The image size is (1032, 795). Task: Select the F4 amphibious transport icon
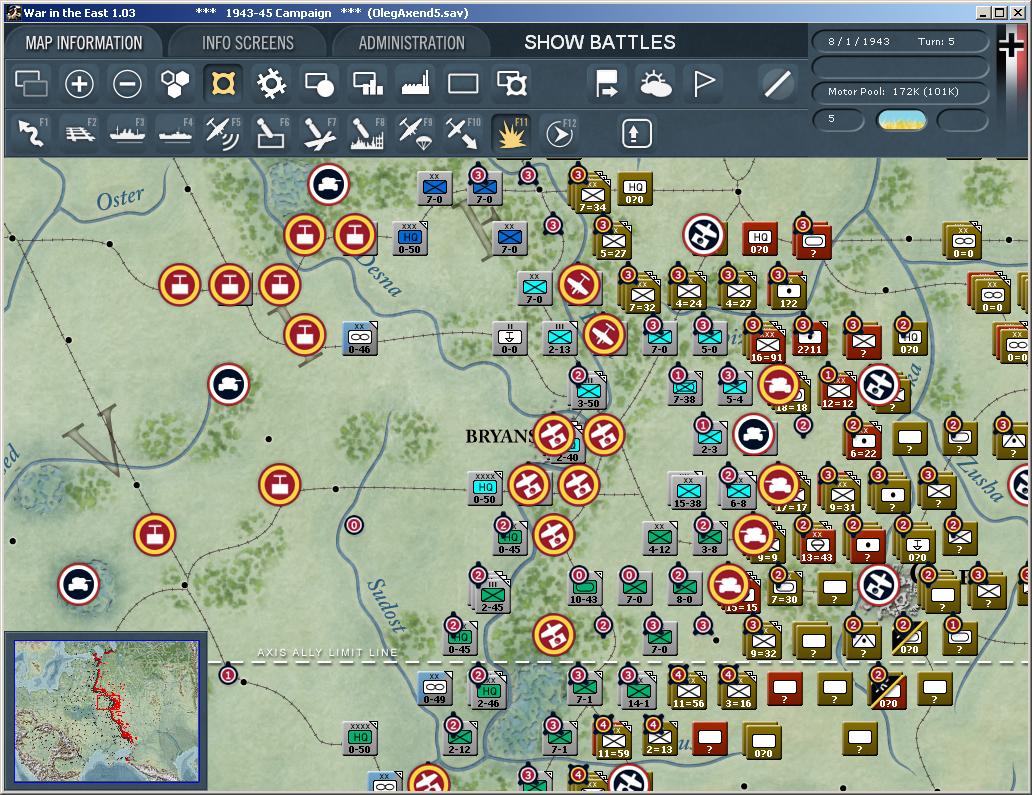pos(175,132)
